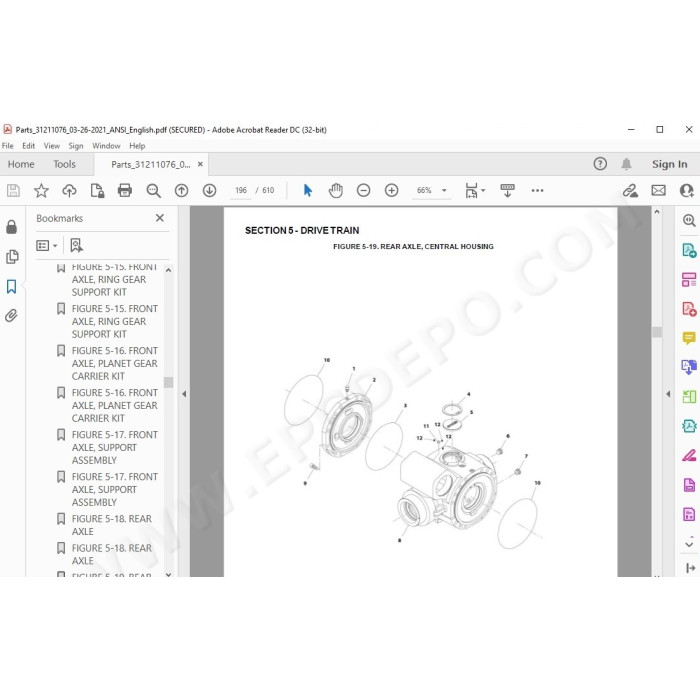Zoom out with the minus icon
Viewport: 700px width, 700px height.
pyautogui.click(x=363, y=191)
